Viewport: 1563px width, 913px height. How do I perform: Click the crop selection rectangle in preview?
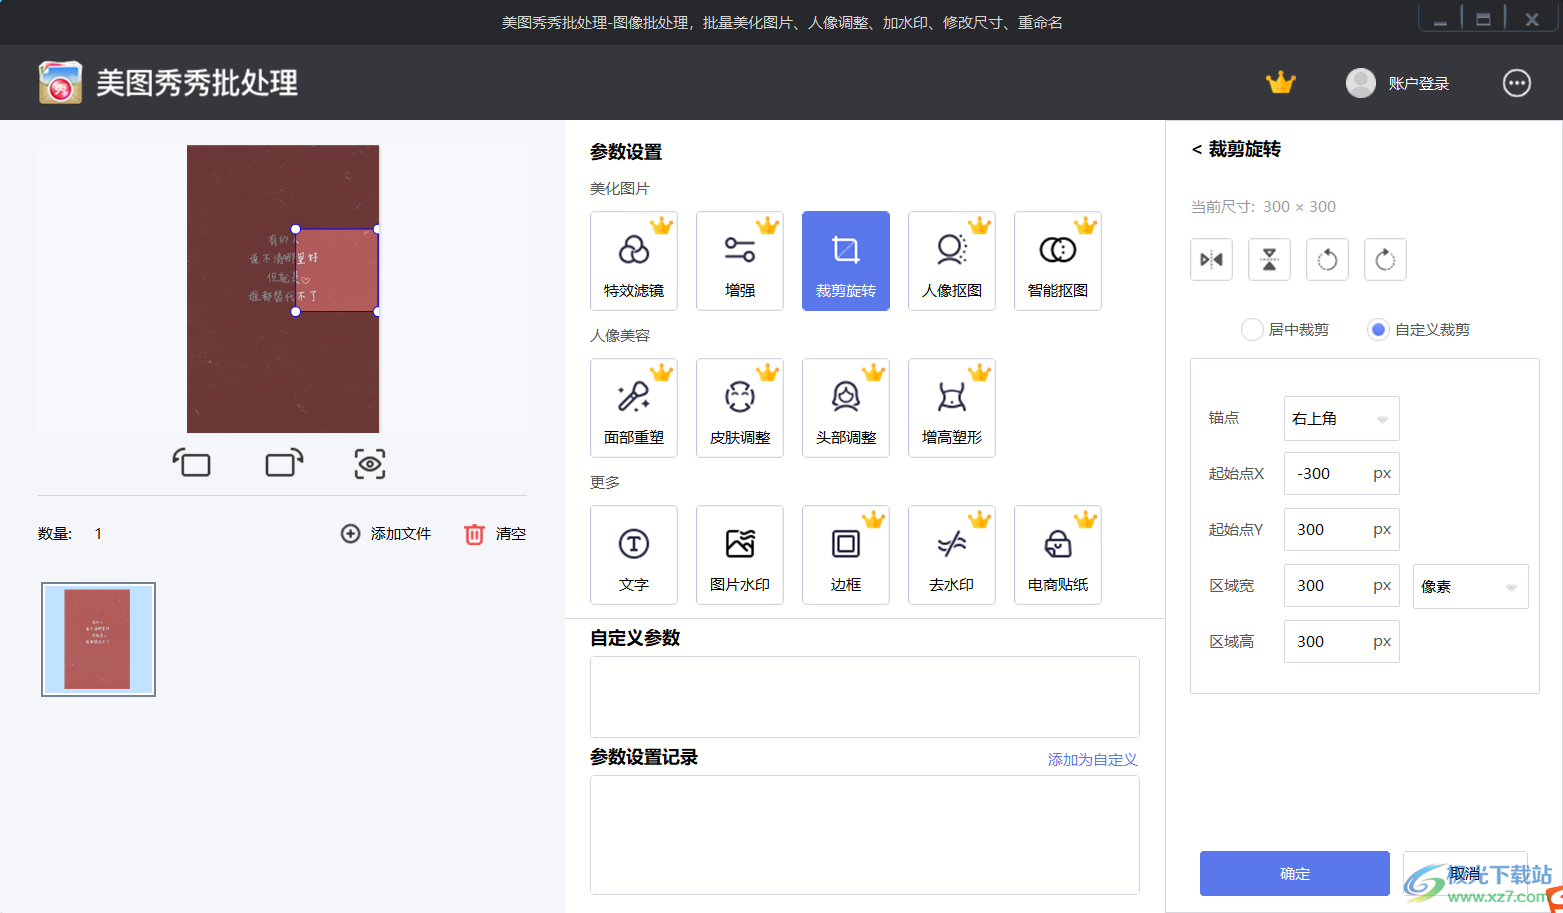pos(337,270)
